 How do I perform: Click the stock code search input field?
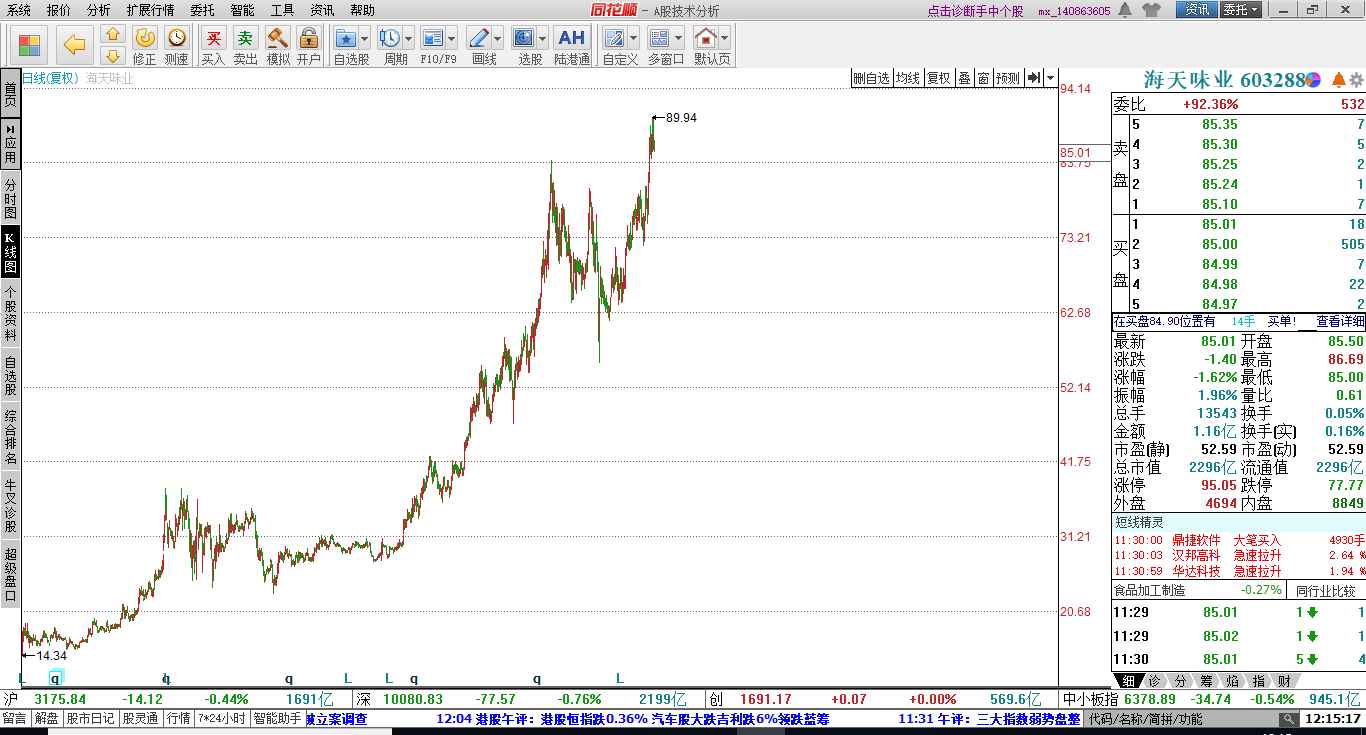tap(1181, 718)
